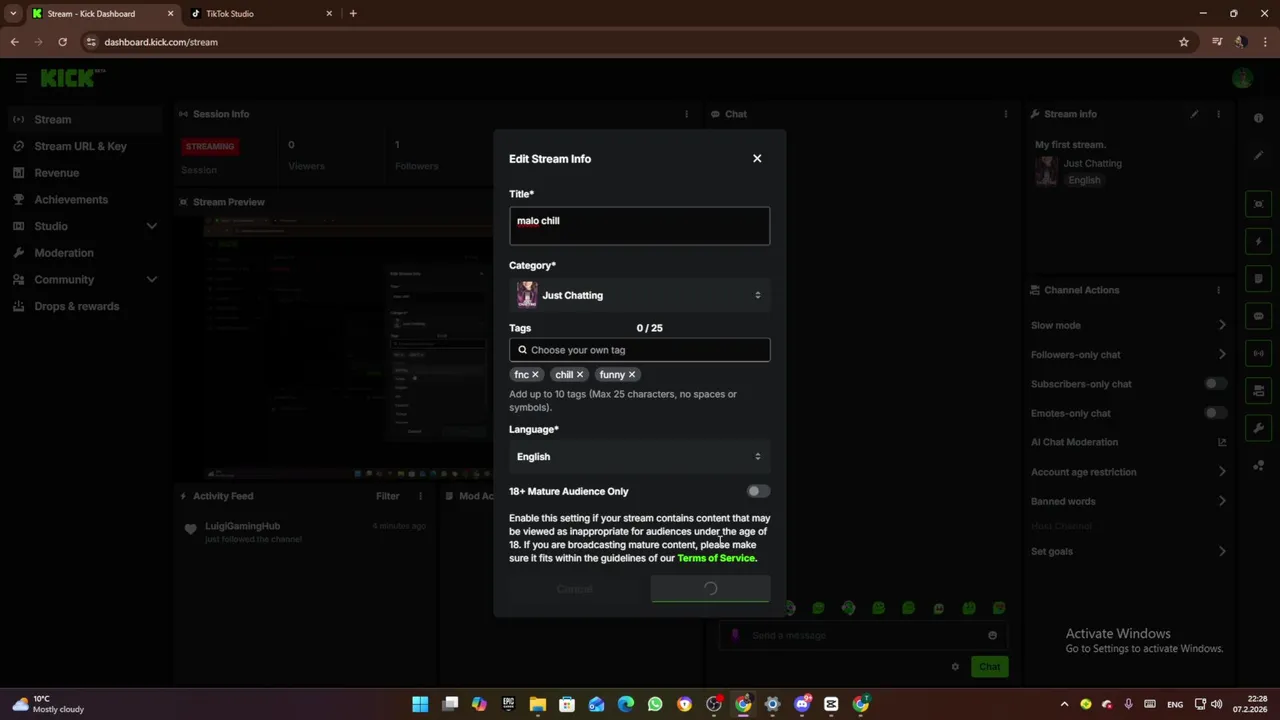Remove the fnc tag
1280x720 pixels.
535,374
